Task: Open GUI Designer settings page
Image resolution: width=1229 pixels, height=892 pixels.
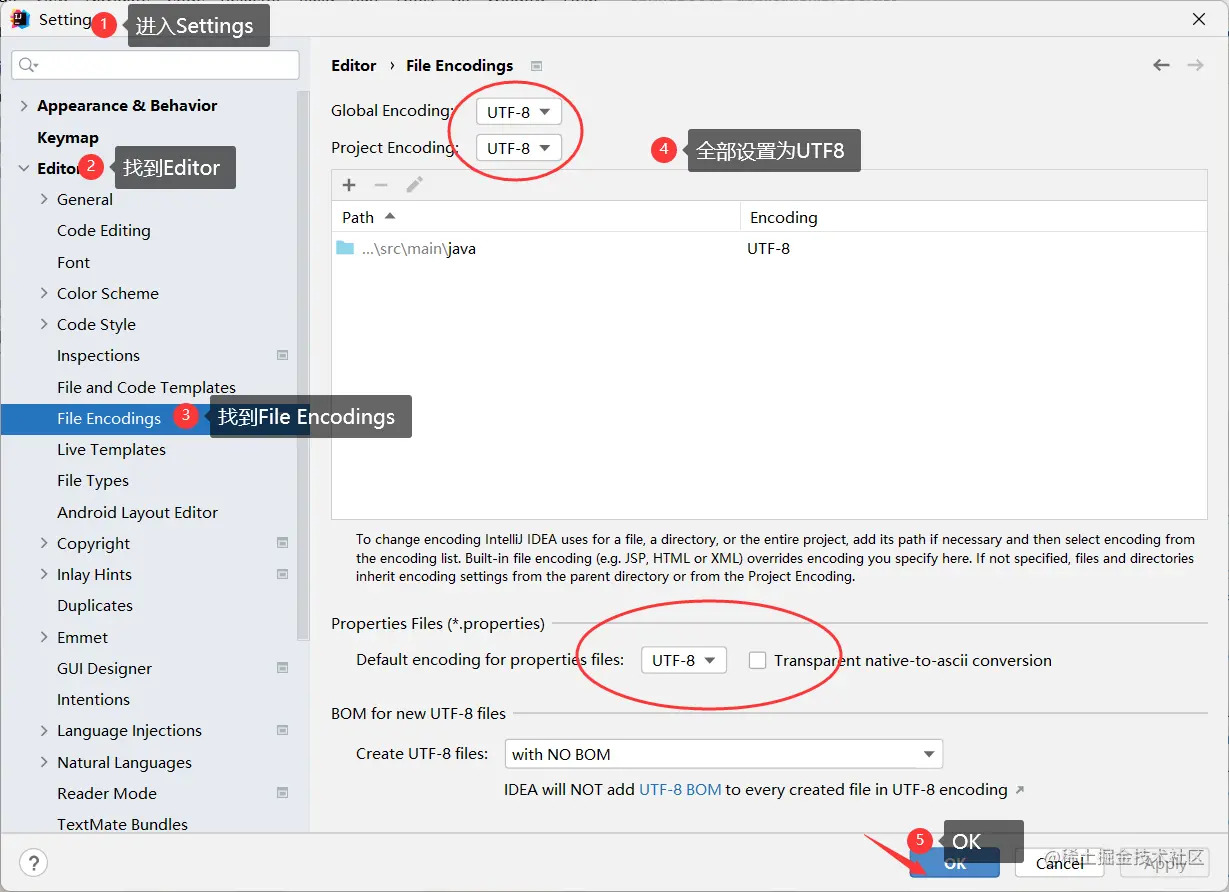Action: 105,668
